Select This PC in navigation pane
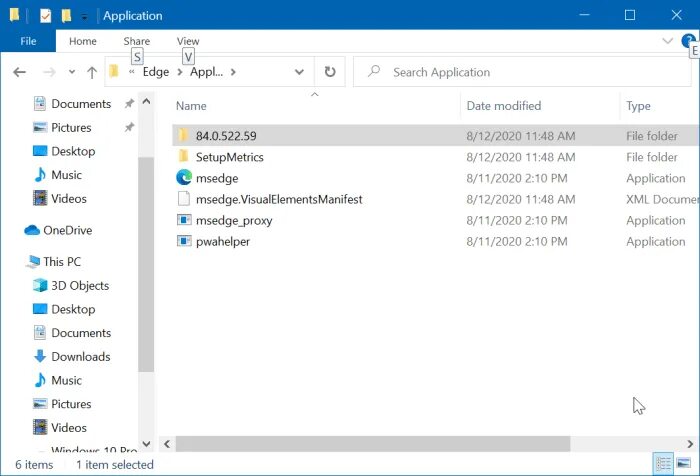The width and height of the screenshot is (700, 476). 62,262
